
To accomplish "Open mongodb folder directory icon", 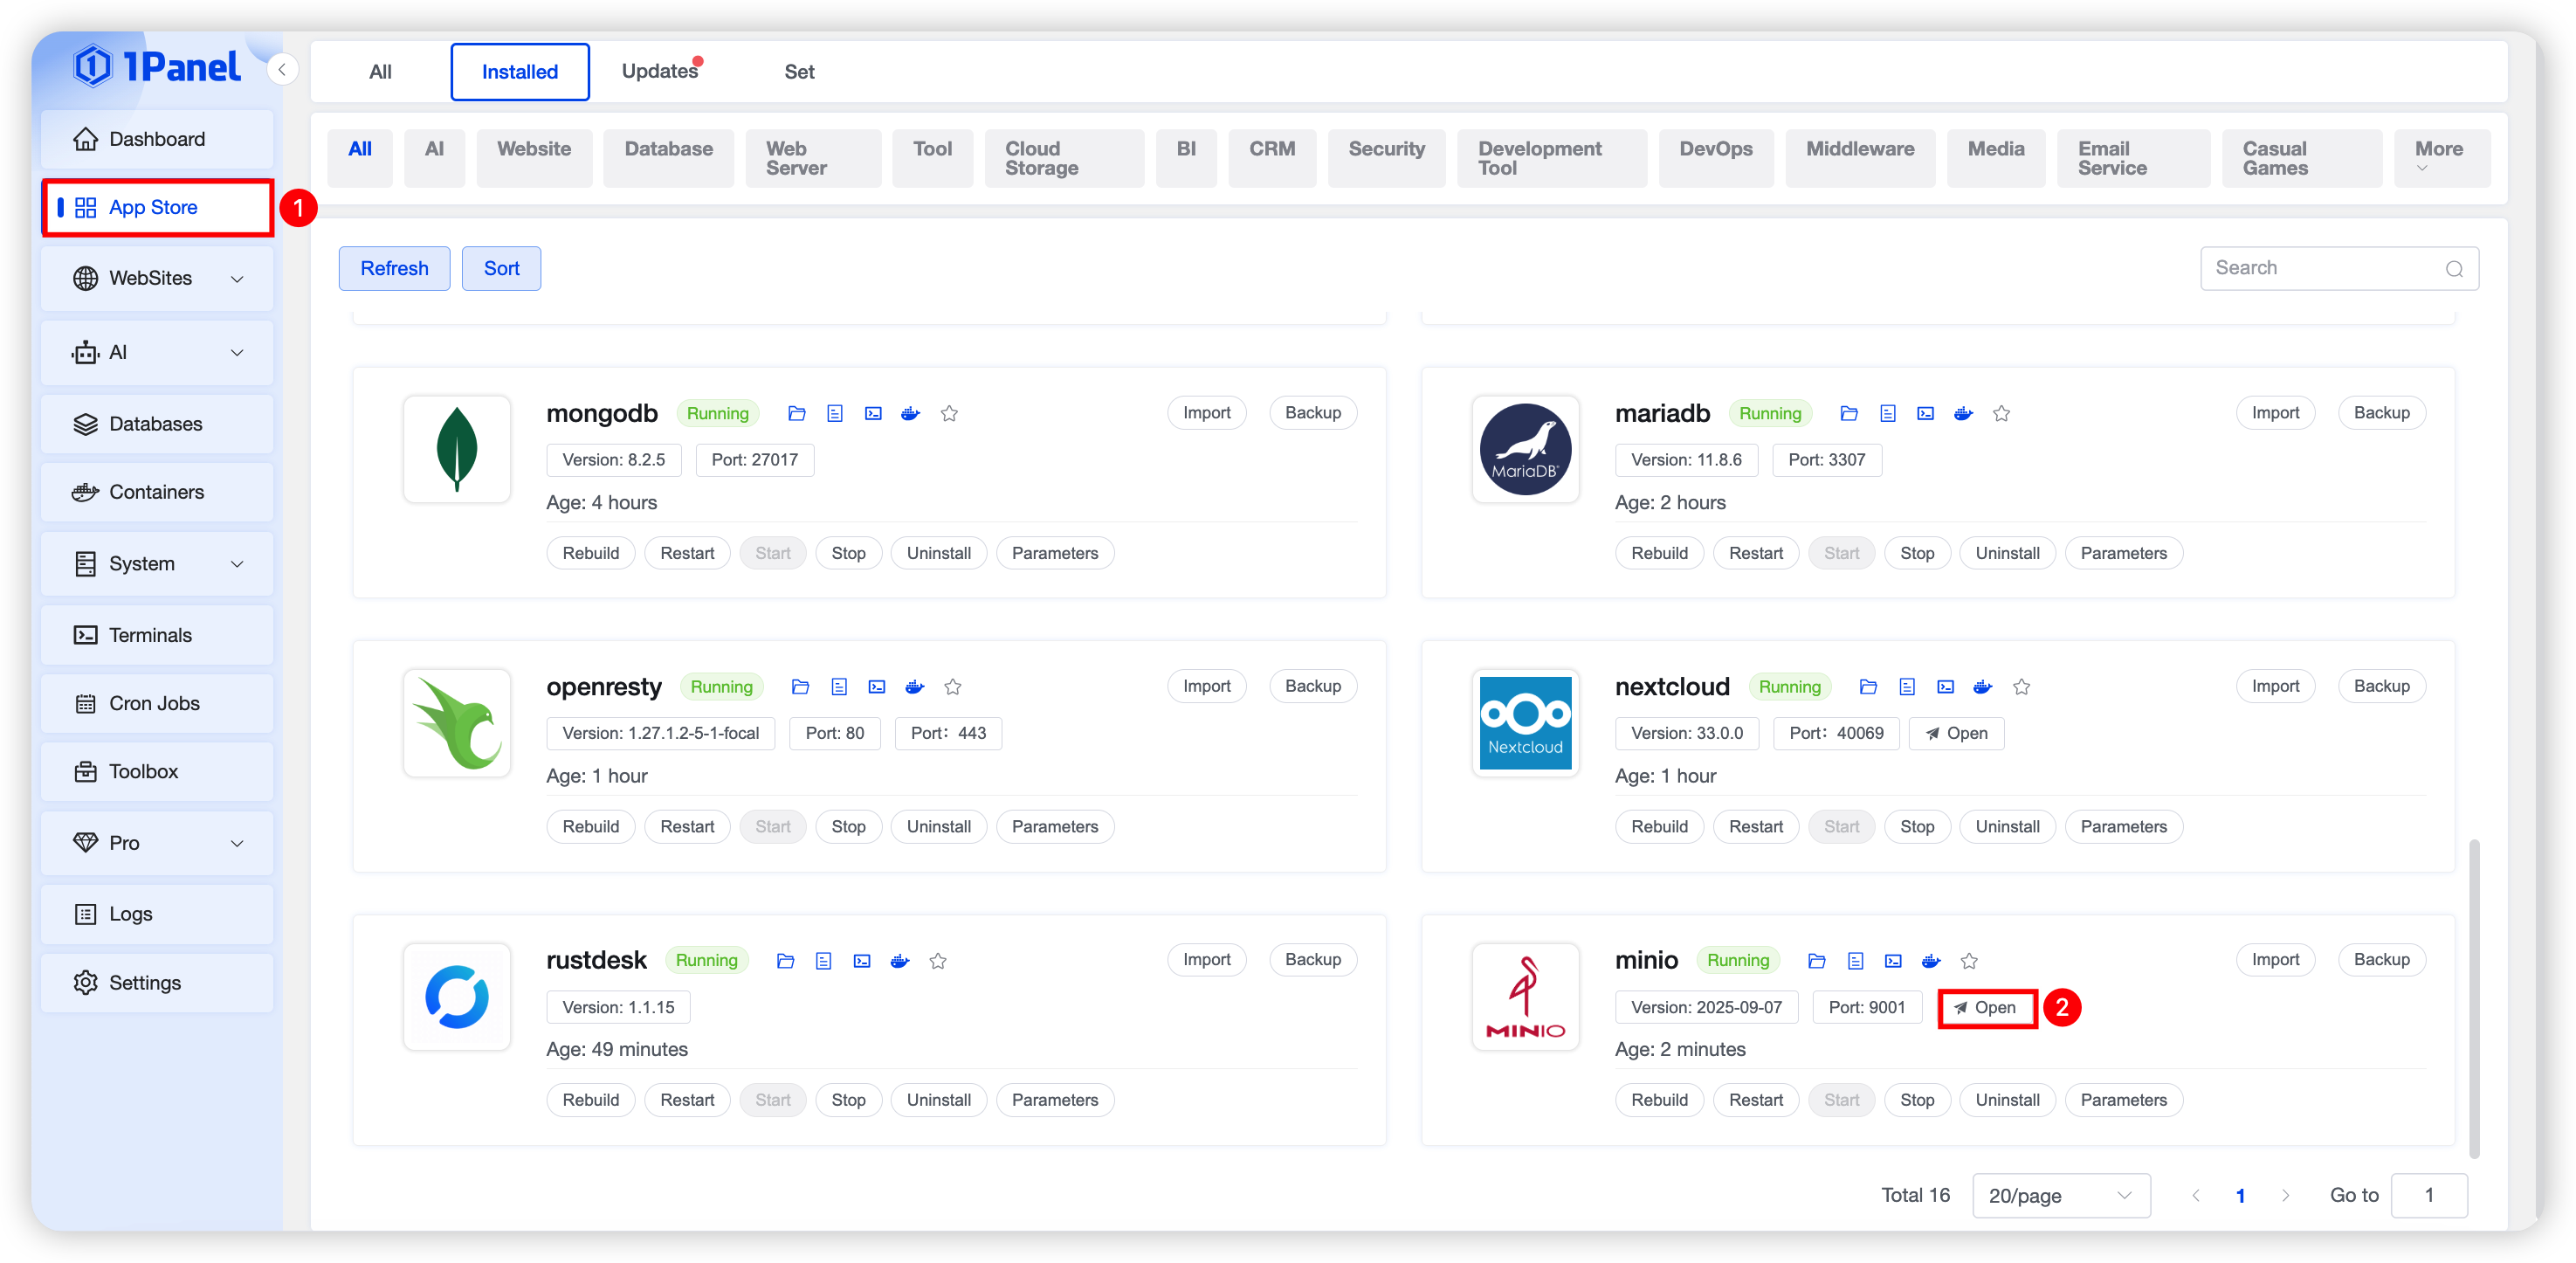I will point(796,413).
